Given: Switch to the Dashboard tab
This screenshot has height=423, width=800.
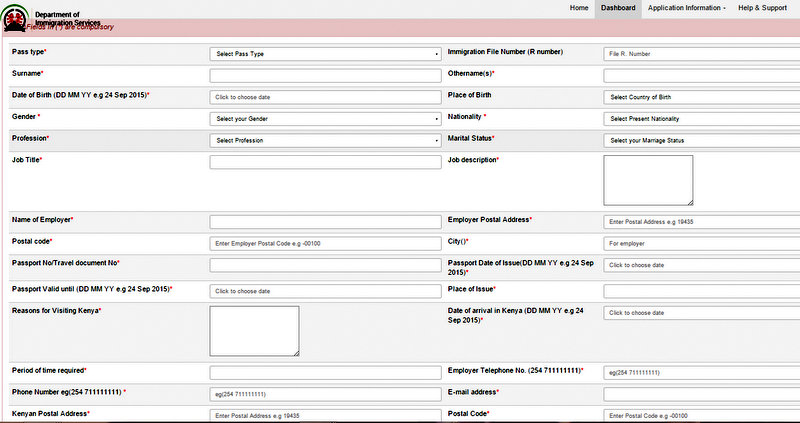Looking at the screenshot, I should point(618,8).
